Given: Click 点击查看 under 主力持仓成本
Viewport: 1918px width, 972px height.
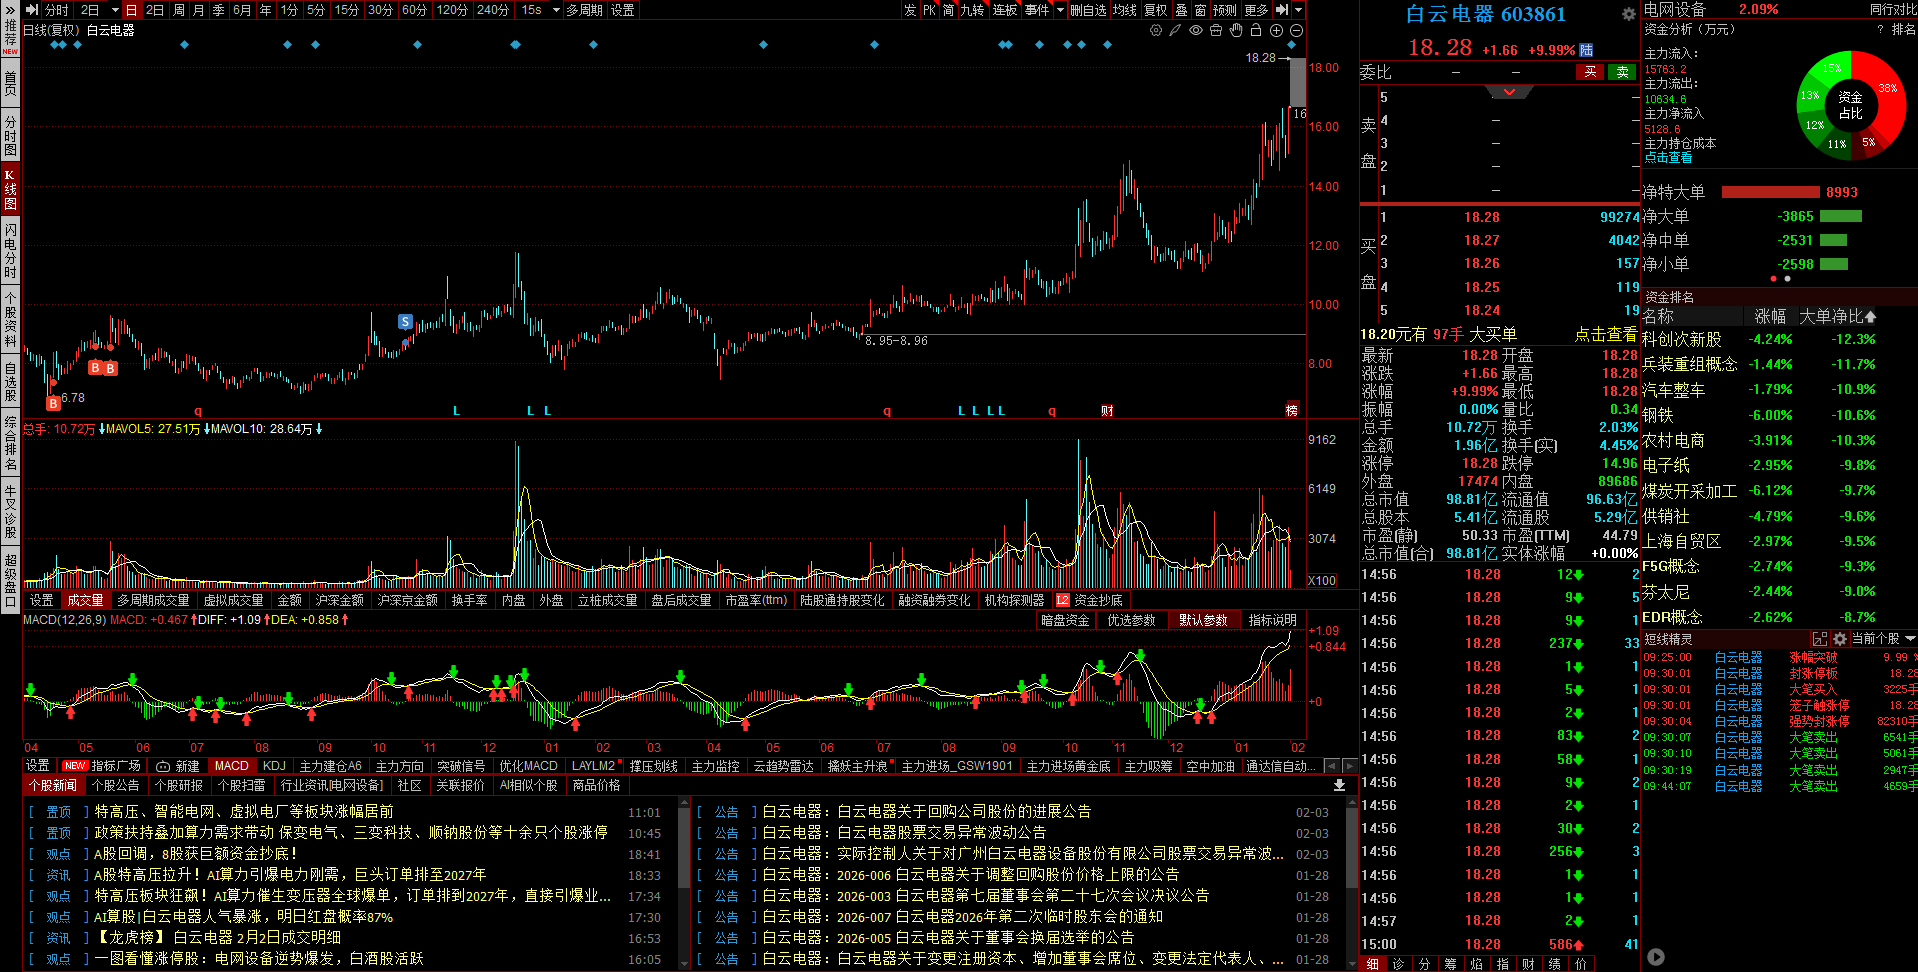Looking at the screenshot, I should (x=1668, y=158).
